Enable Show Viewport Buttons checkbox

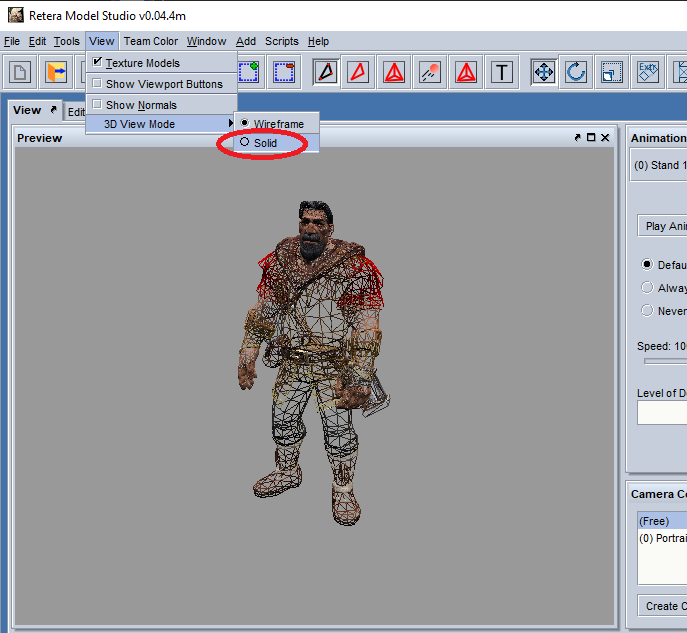[97, 84]
